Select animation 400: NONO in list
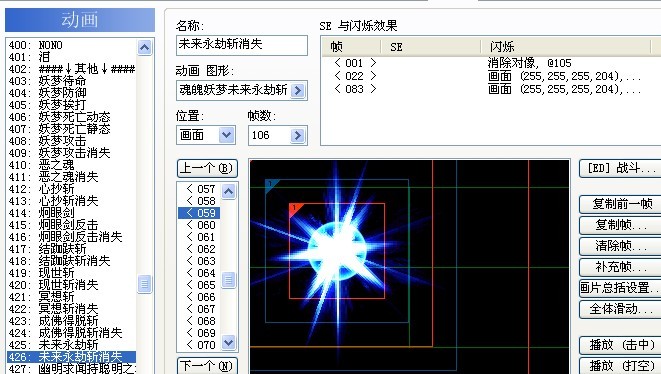The image size is (661, 374). 72,45
